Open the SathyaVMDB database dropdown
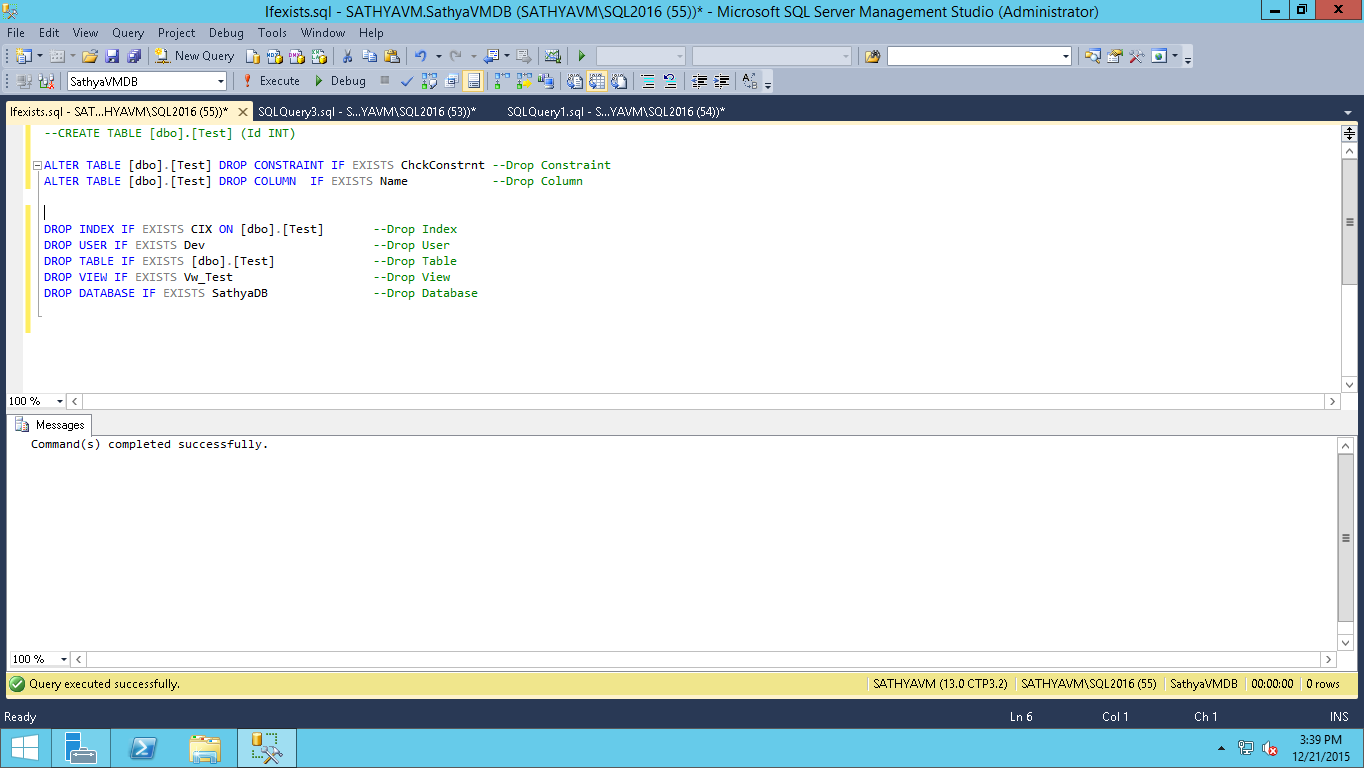This screenshot has height=768, width=1364. pyautogui.click(x=220, y=81)
